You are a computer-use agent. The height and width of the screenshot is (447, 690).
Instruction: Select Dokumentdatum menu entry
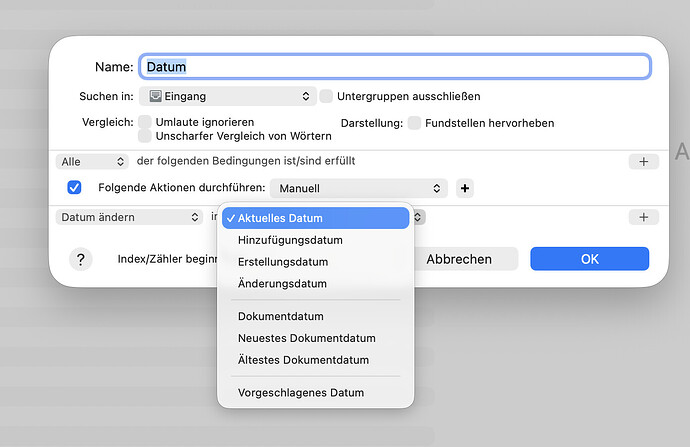[316, 316]
